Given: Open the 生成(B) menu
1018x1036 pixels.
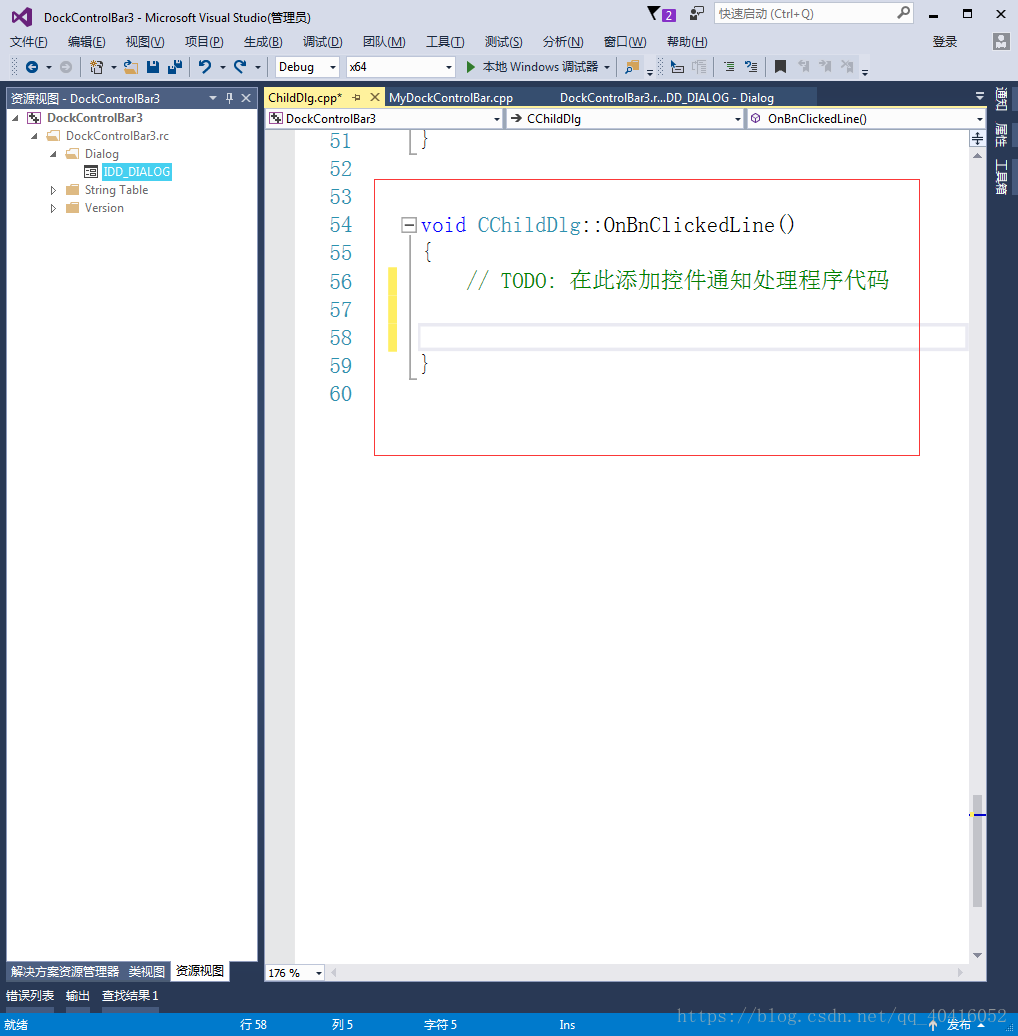Looking at the screenshot, I should point(263,42).
